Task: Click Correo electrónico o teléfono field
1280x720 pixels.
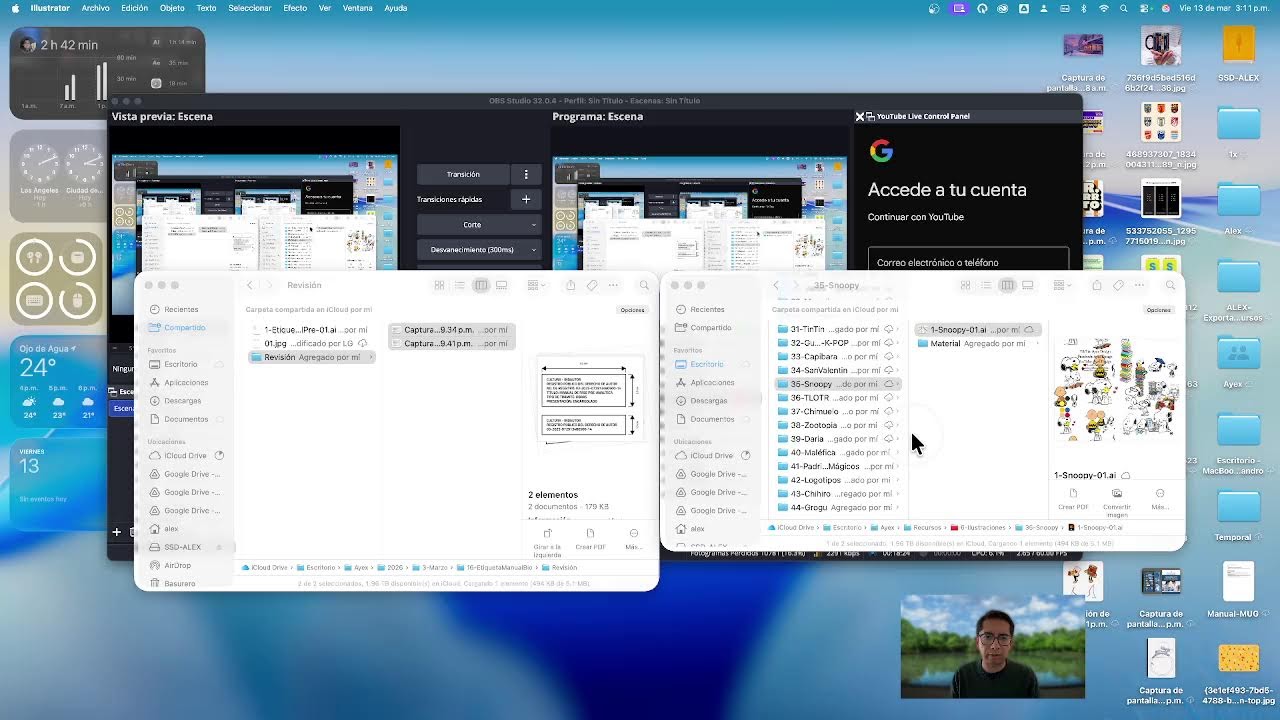Action: click(968, 262)
